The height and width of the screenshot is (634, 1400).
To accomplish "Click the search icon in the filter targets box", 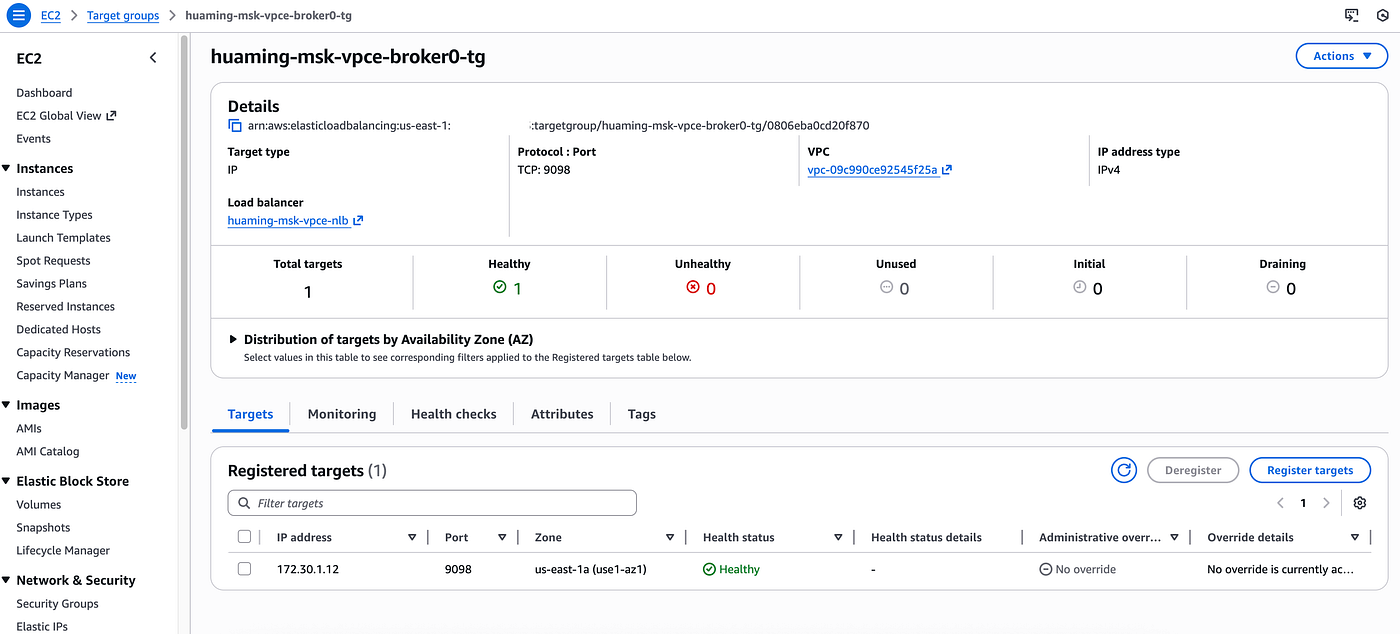I will [245, 503].
